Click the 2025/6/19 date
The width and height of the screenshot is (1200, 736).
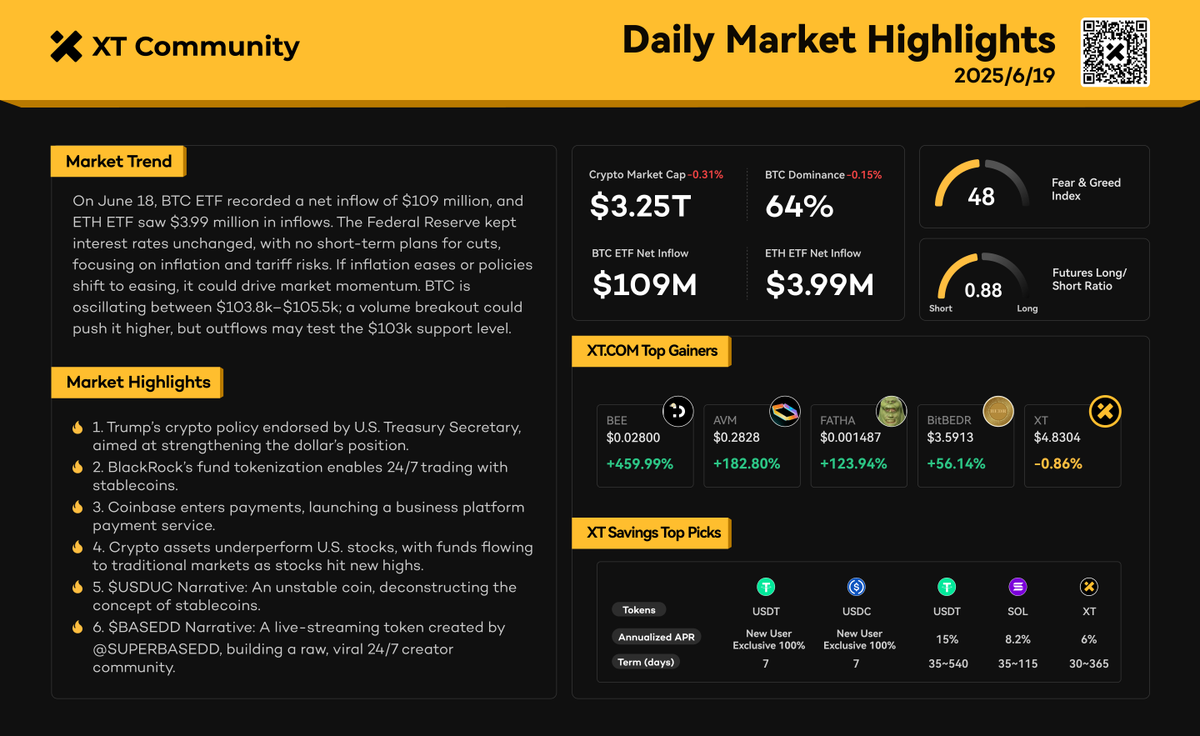click(1004, 77)
